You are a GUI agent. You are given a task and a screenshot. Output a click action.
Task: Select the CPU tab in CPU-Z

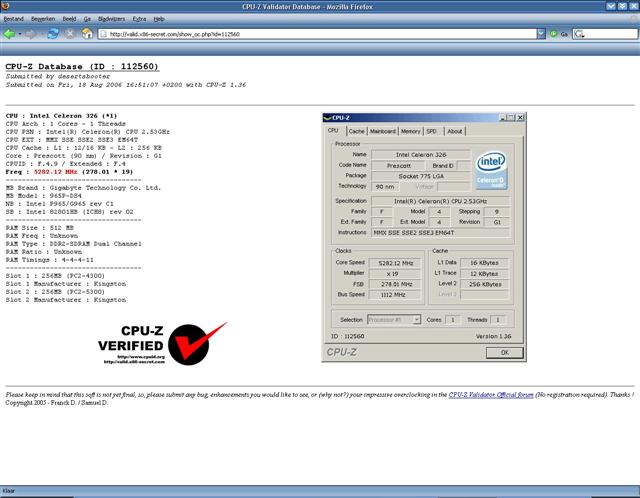(x=333, y=131)
